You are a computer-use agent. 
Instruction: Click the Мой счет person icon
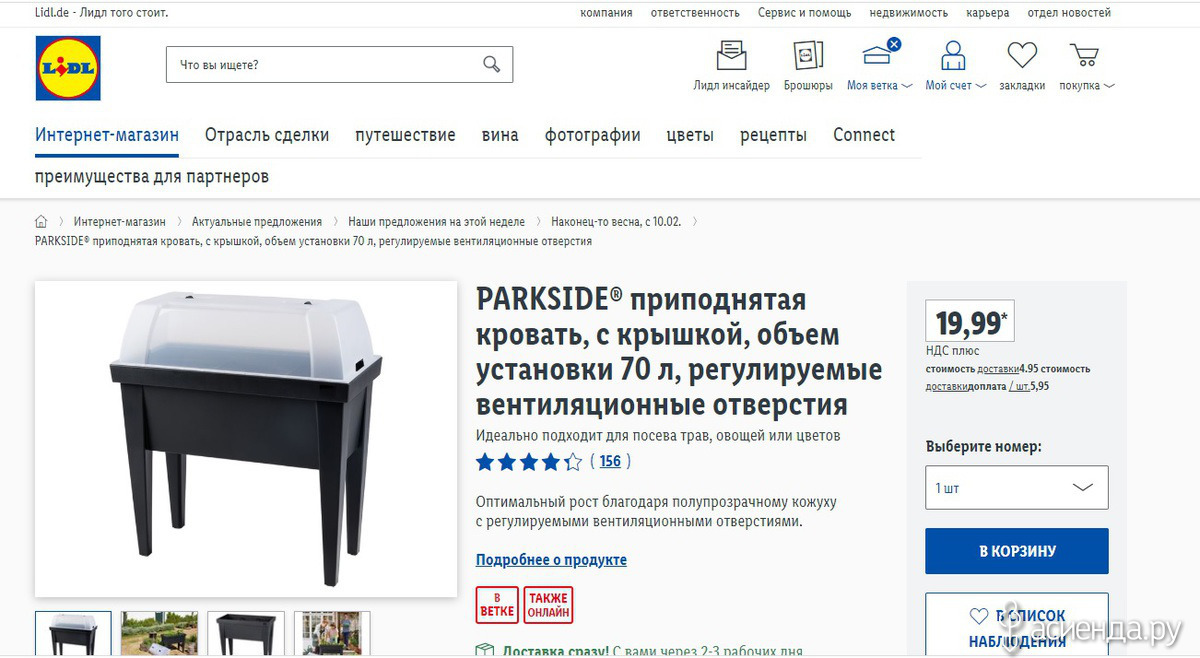click(x=954, y=54)
